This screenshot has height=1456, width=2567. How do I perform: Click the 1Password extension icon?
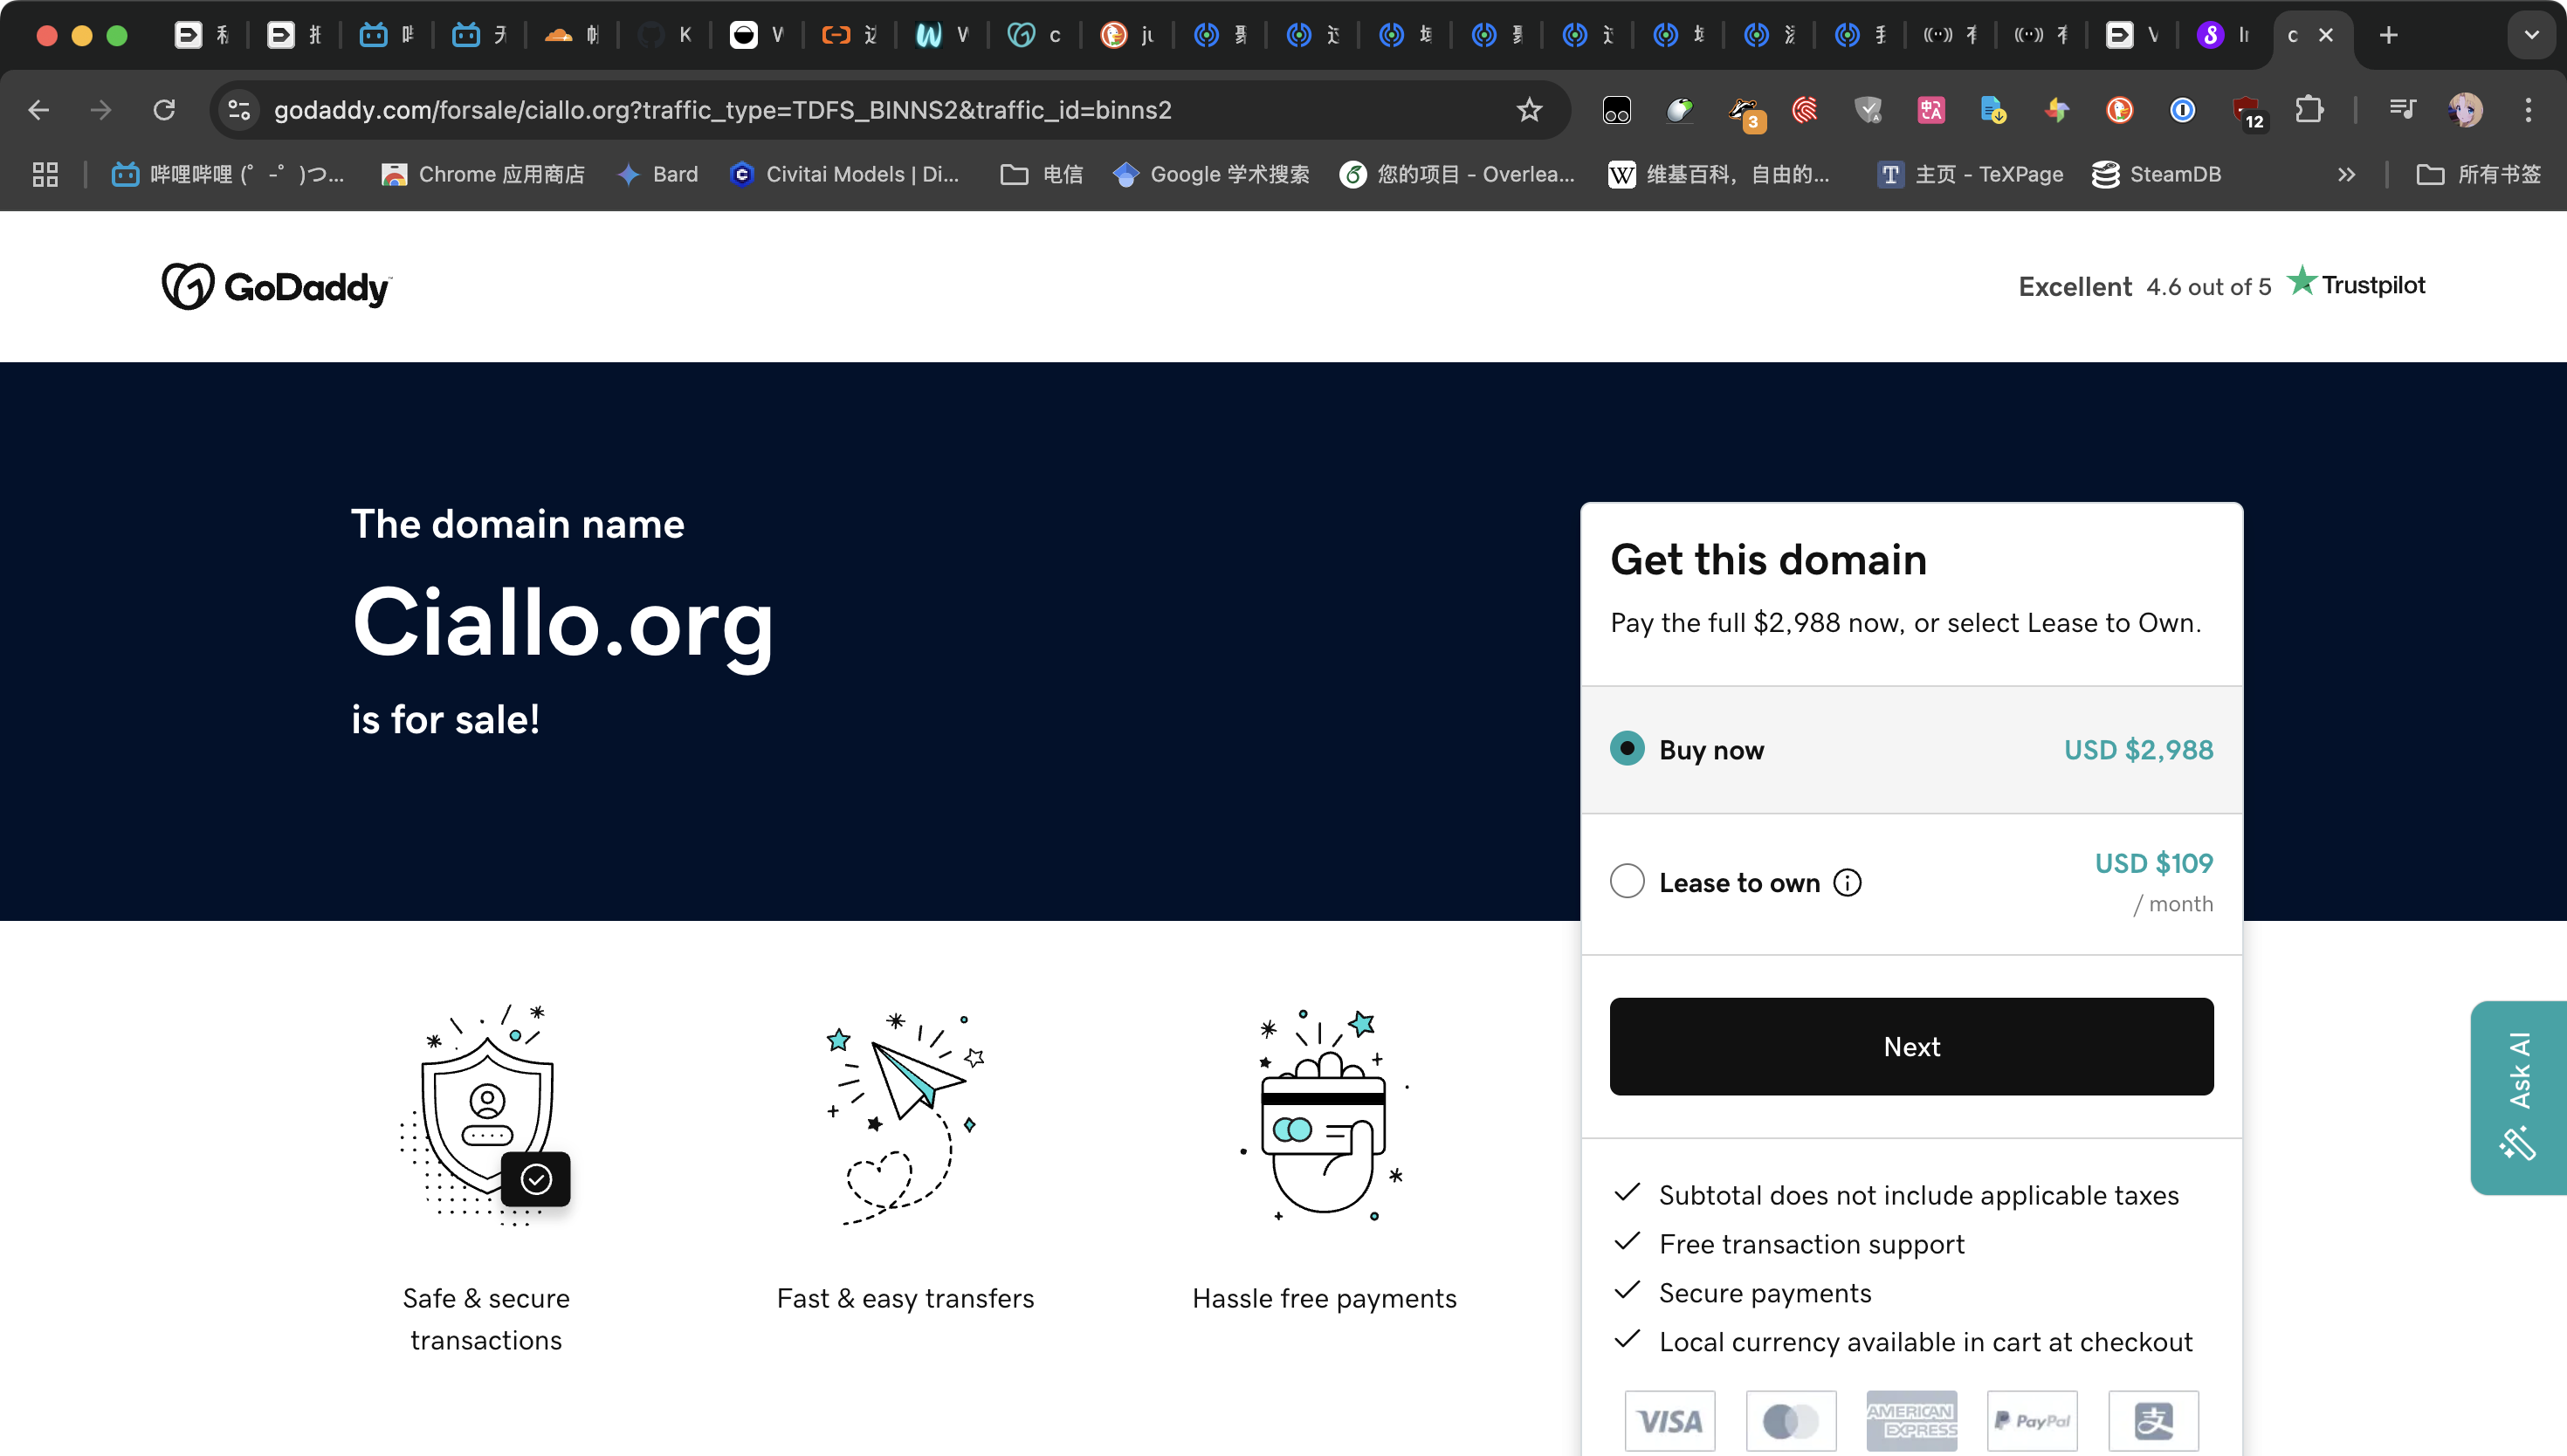pyautogui.click(x=2182, y=110)
